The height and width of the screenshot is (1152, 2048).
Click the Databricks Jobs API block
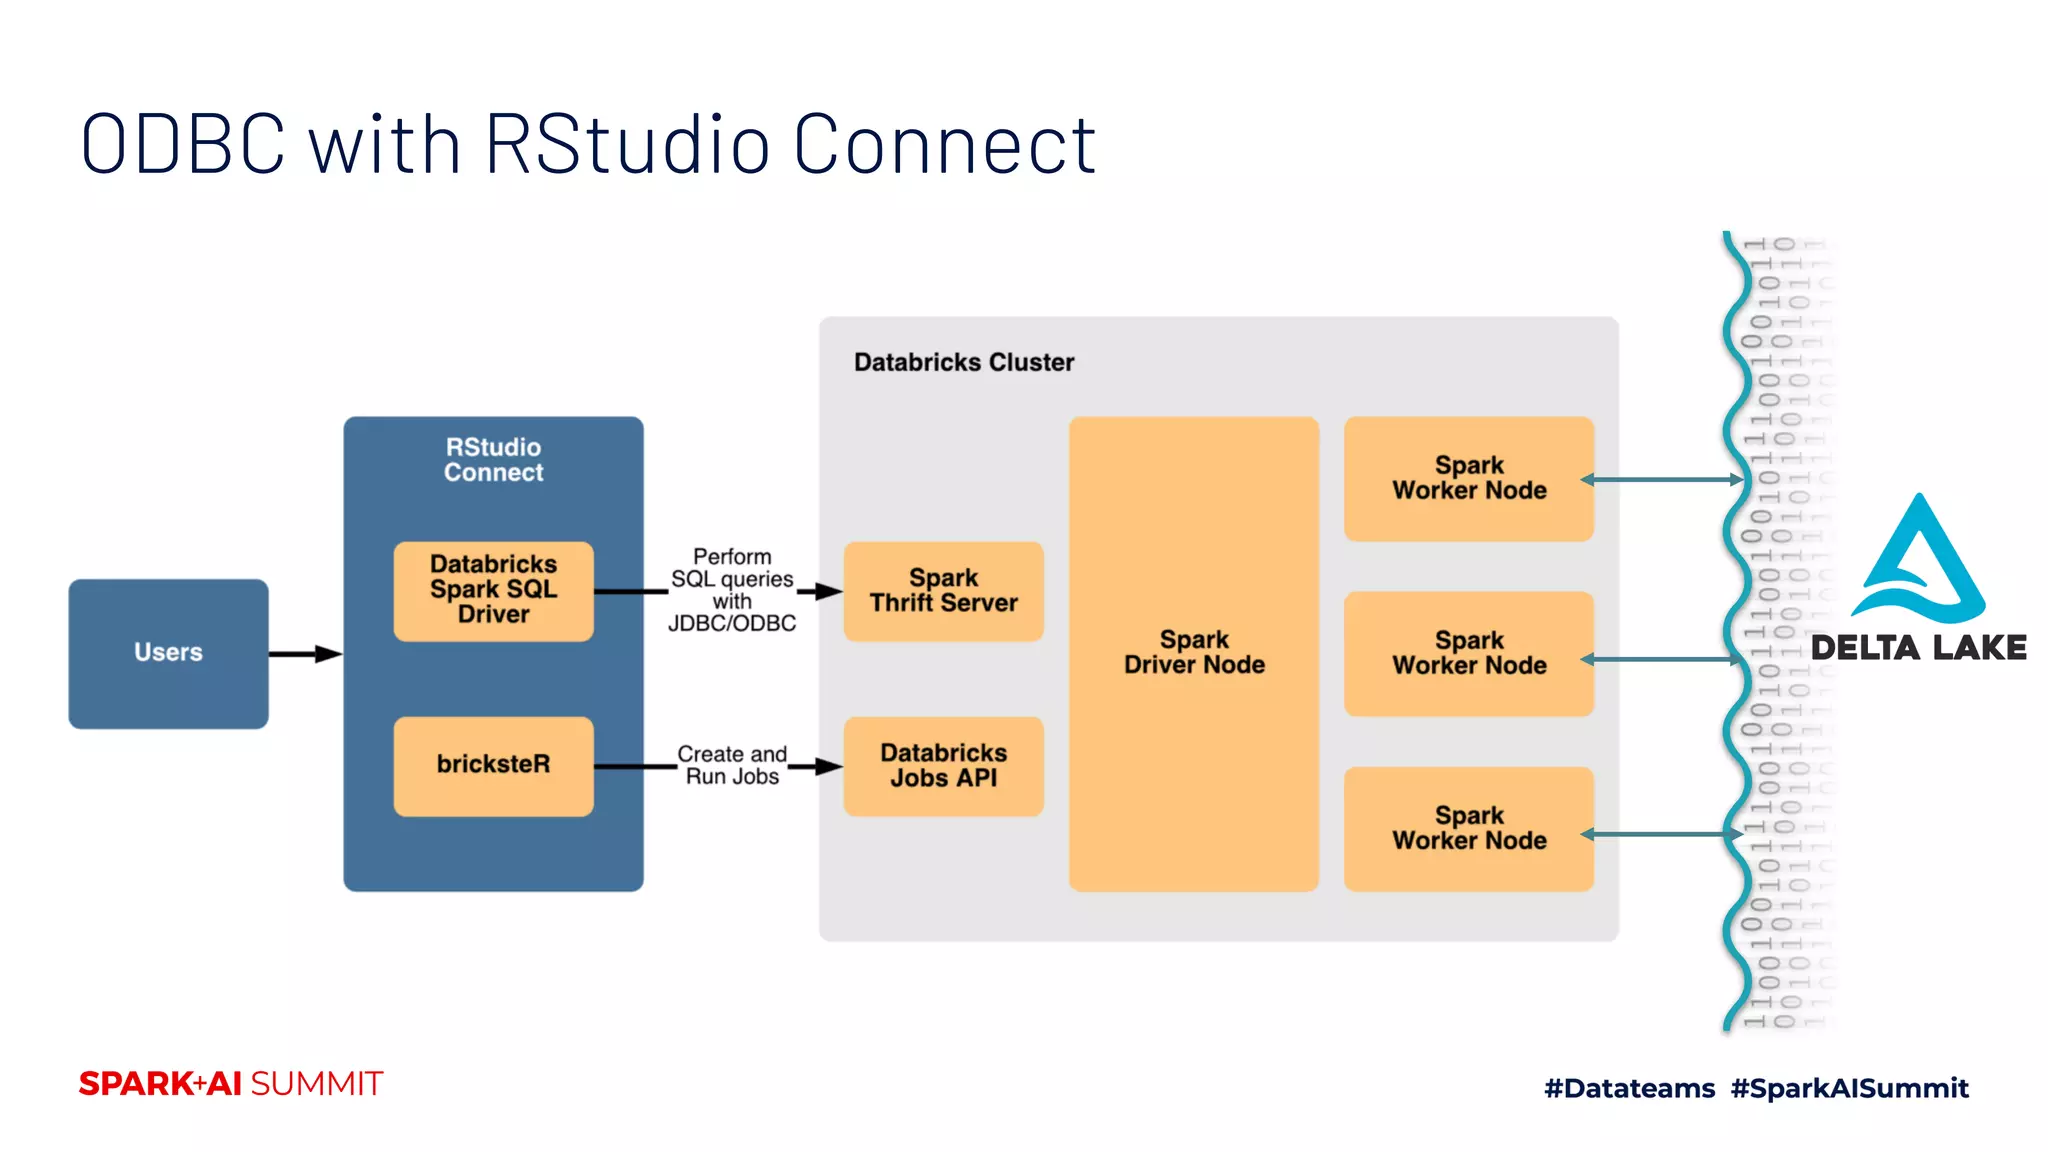coord(943,765)
